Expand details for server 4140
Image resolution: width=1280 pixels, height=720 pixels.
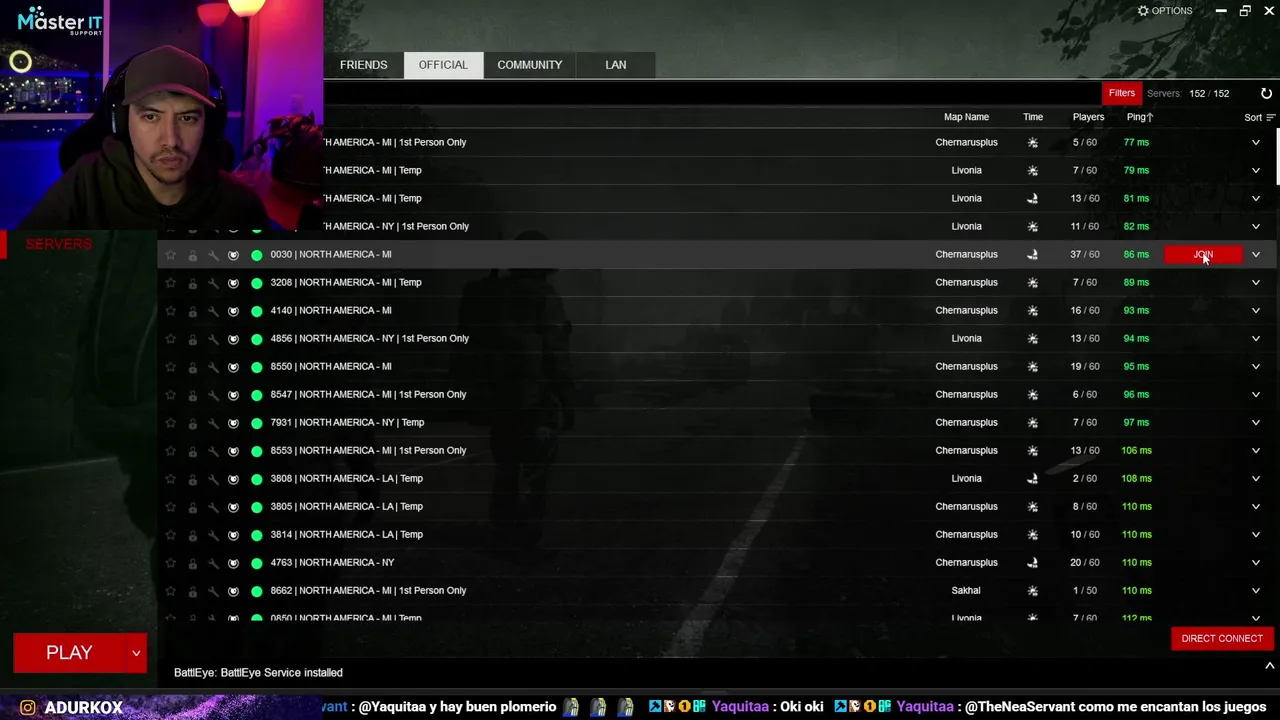click(x=1256, y=310)
